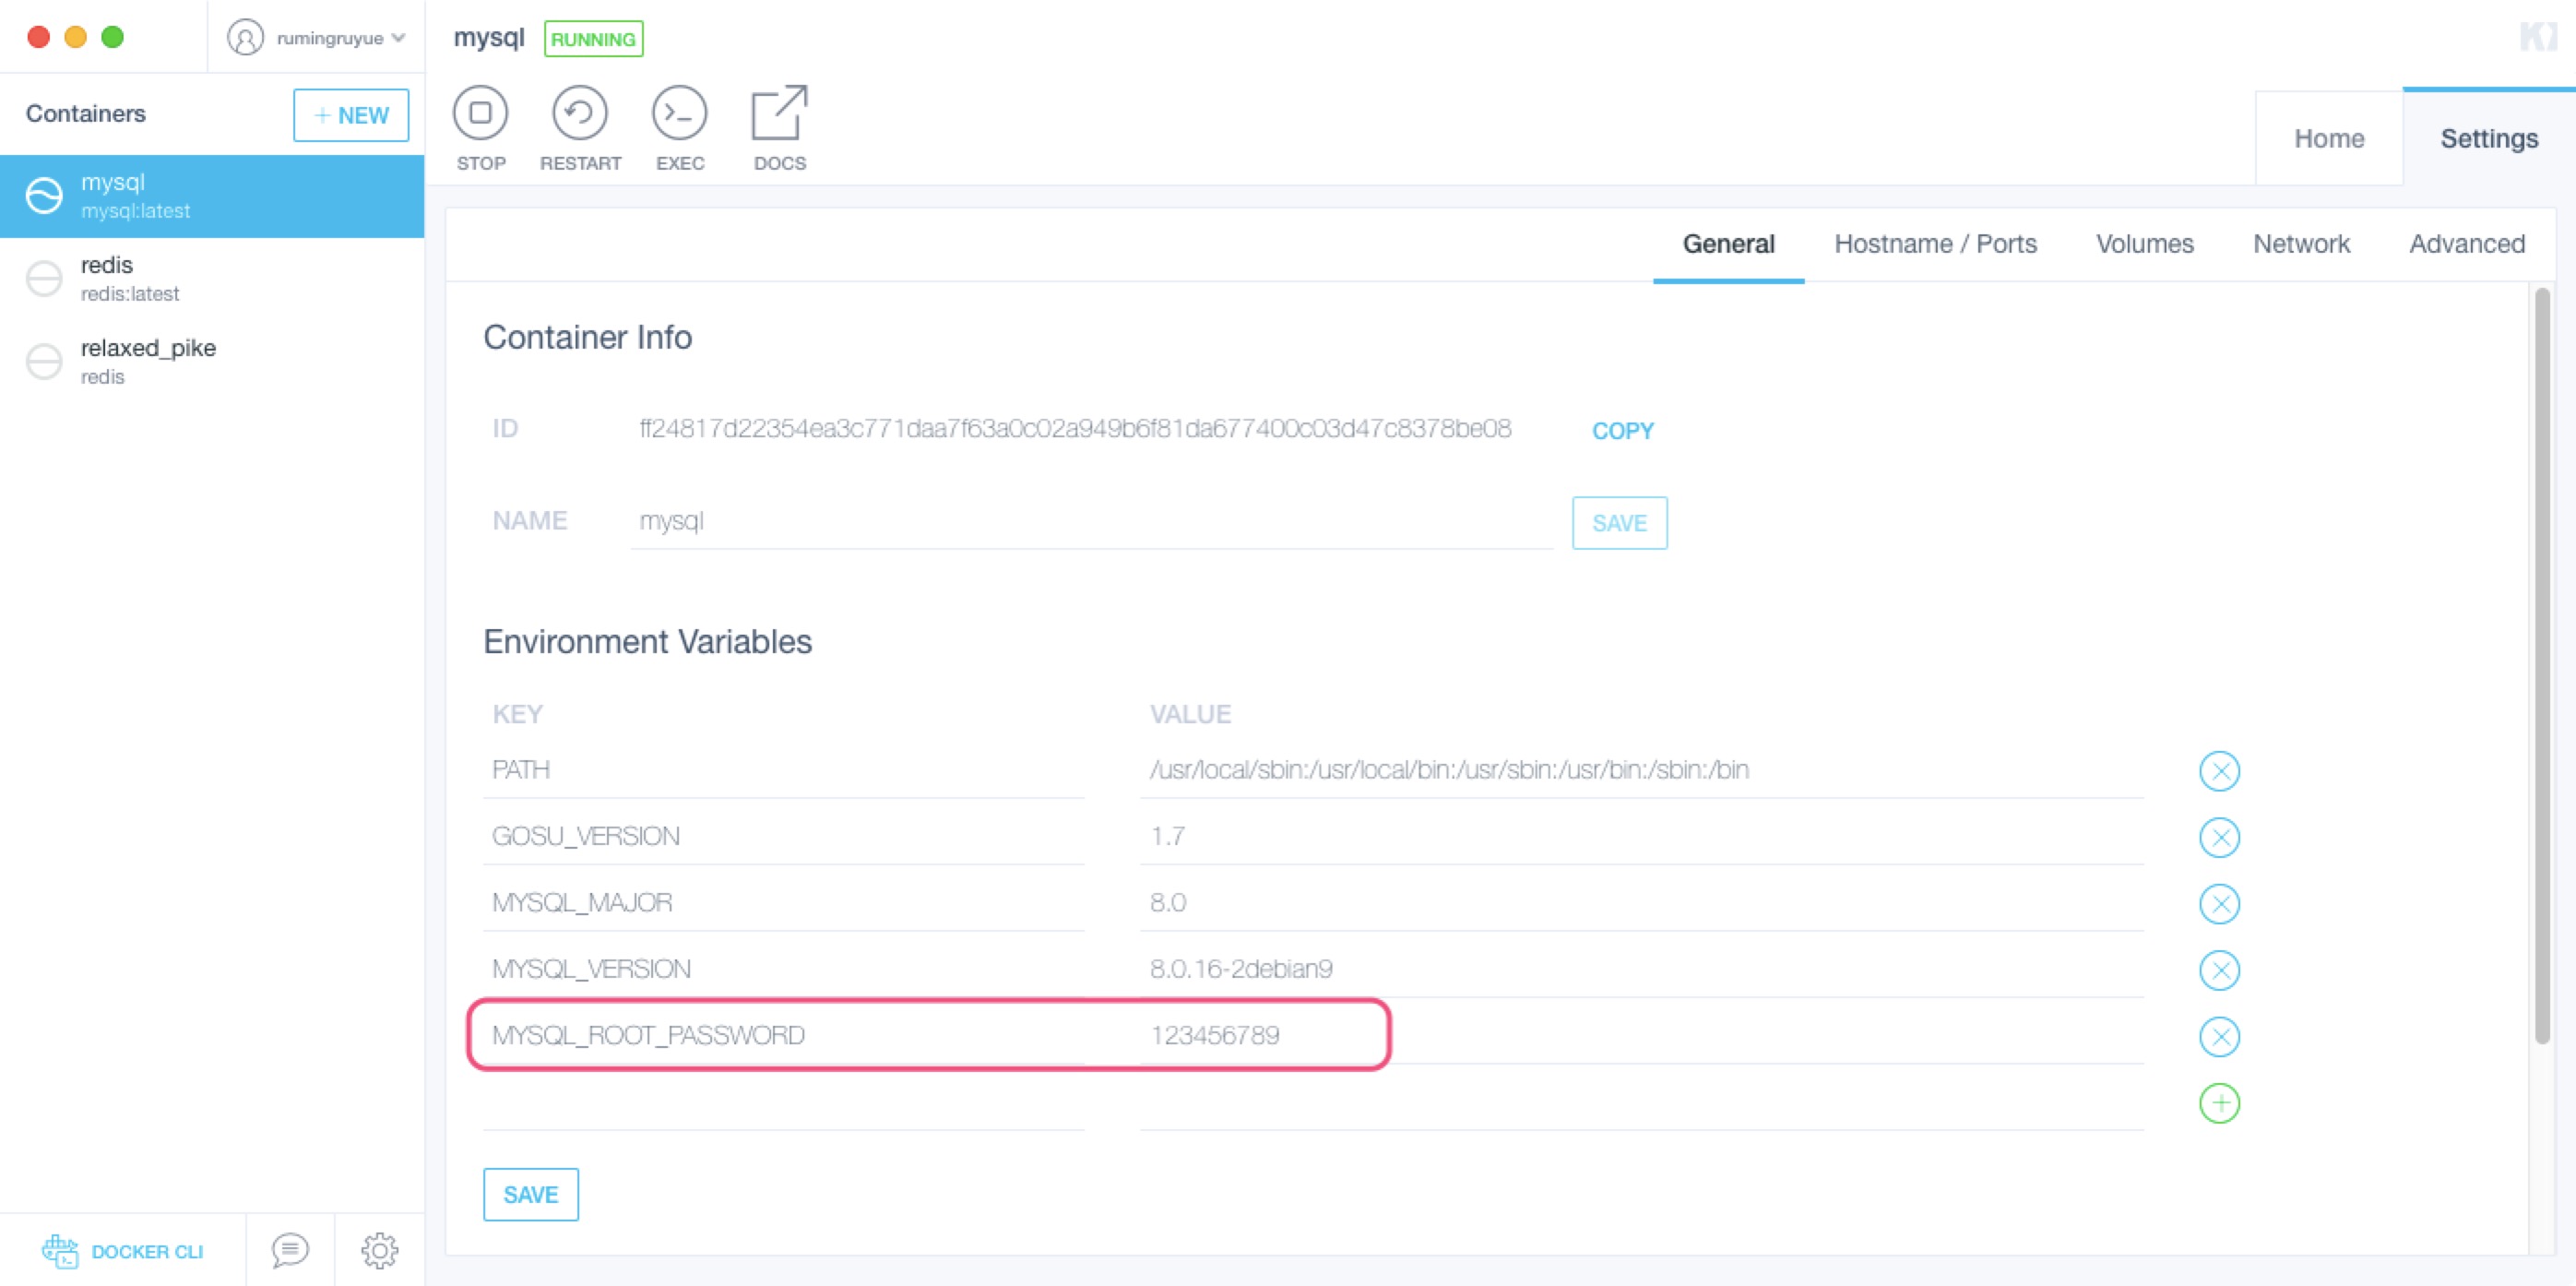Click the empty new KEY field
Screen dimensions: 2576x1286
coord(784,1102)
